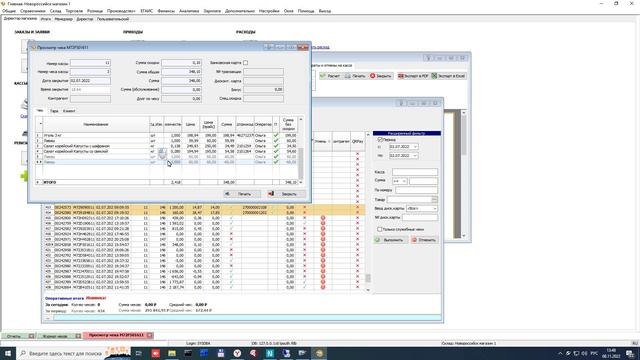This screenshot has width=640, height=360.
Task: Click the Наименование column header
Action: pyautogui.click(x=96, y=124)
